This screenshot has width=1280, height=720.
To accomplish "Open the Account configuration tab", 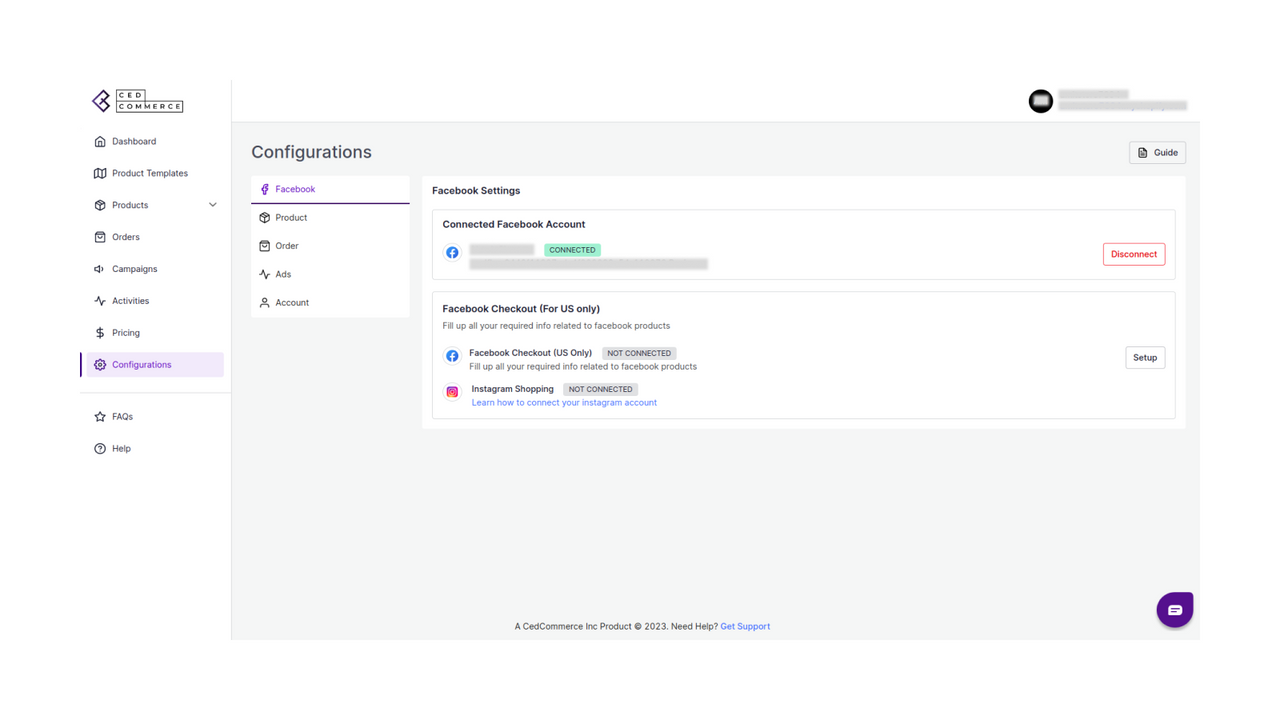I will (330, 303).
